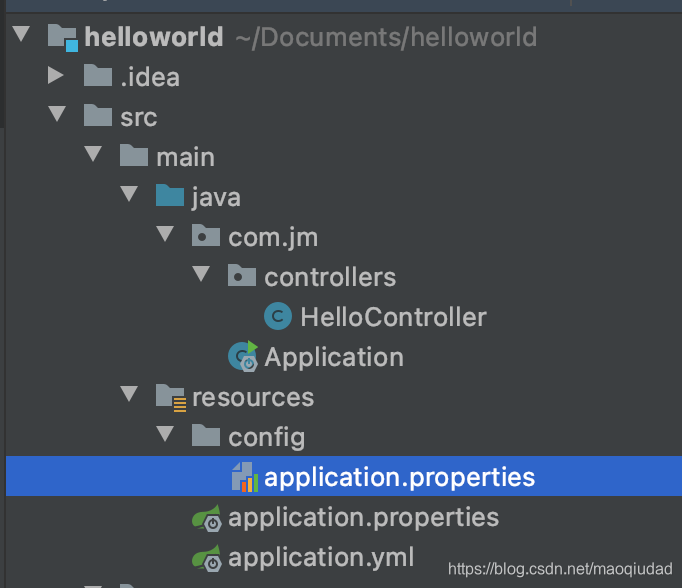
Task: Click Spring leaf icon of application.properties under resources
Action: [207, 518]
